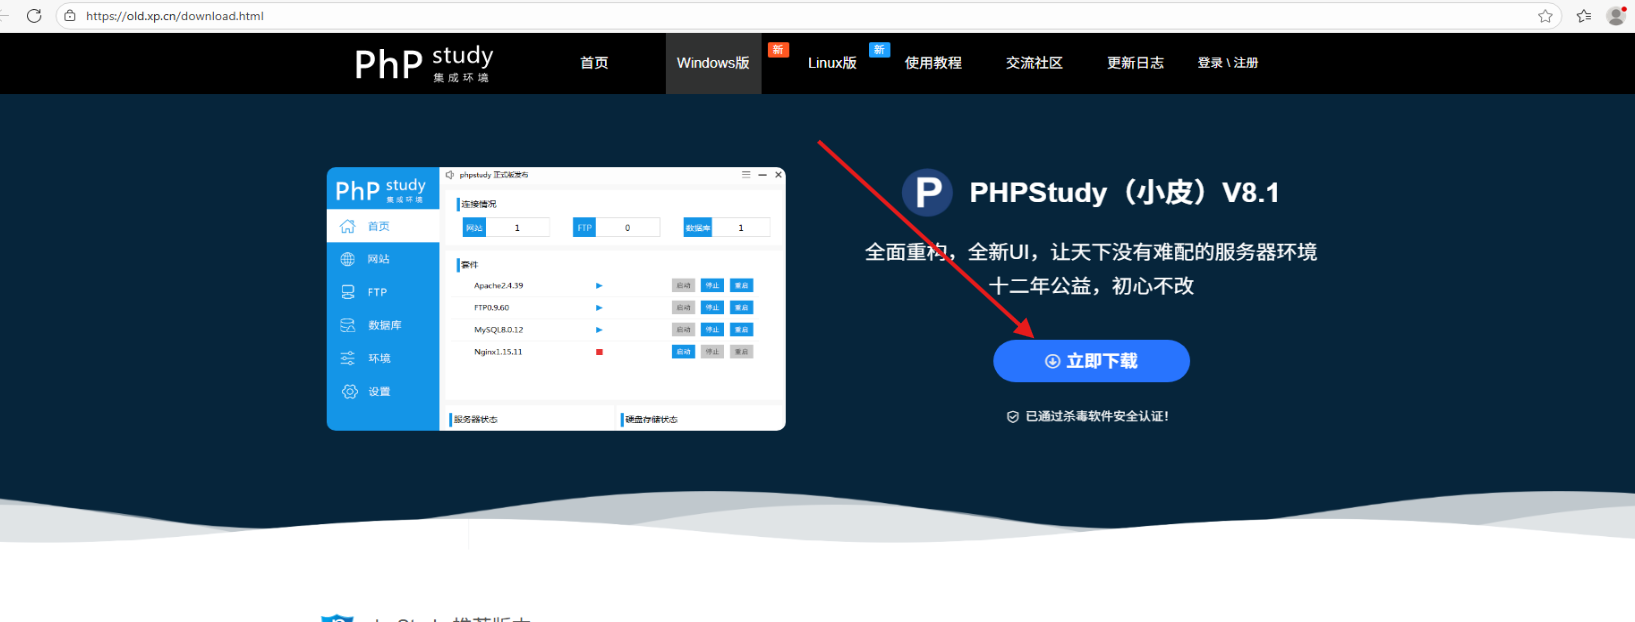This screenshot has height=622, width=1635.
Task: Open 交流社区 in the navigation bar
Action: coord(1034,63)
